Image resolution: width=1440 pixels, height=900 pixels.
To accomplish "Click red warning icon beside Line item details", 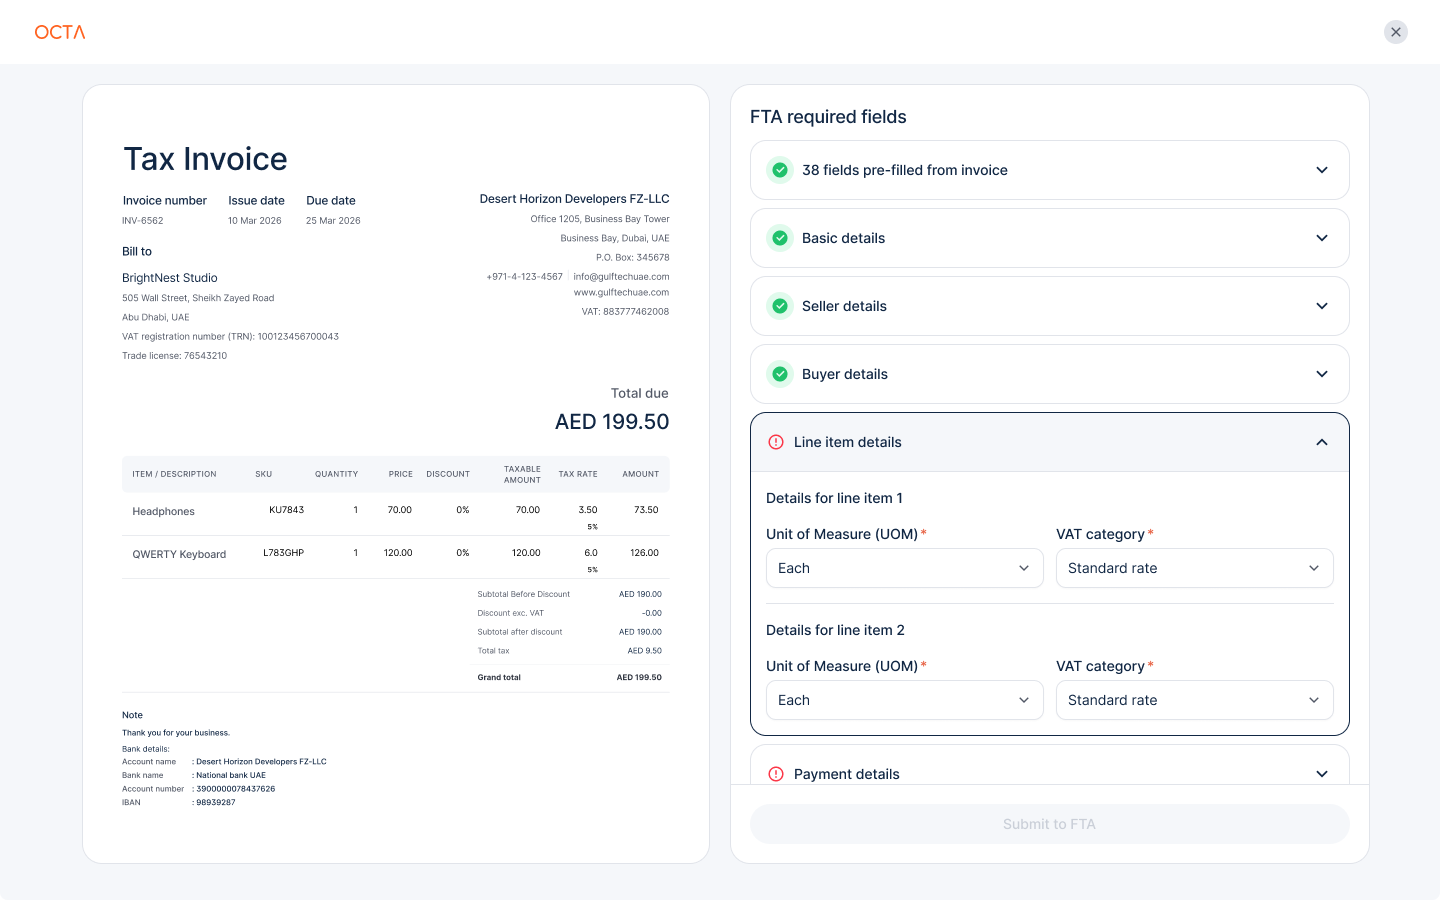I will tap(776, 442).
